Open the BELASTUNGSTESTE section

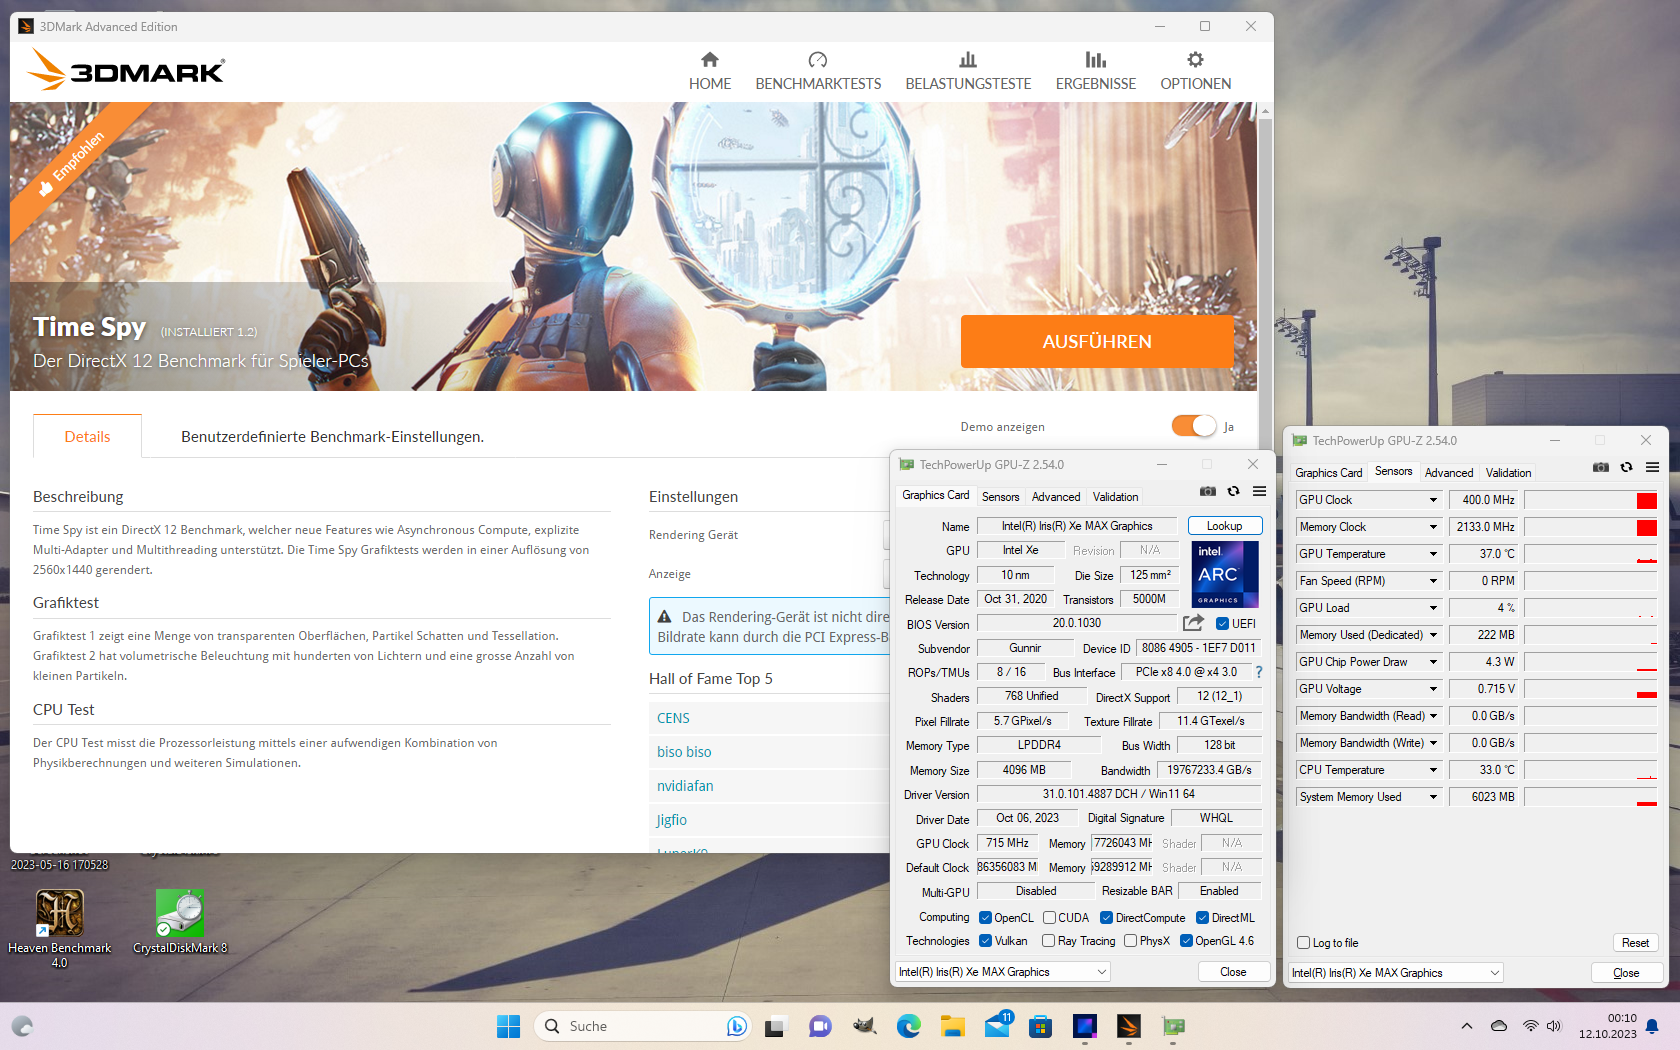point(968,72)
